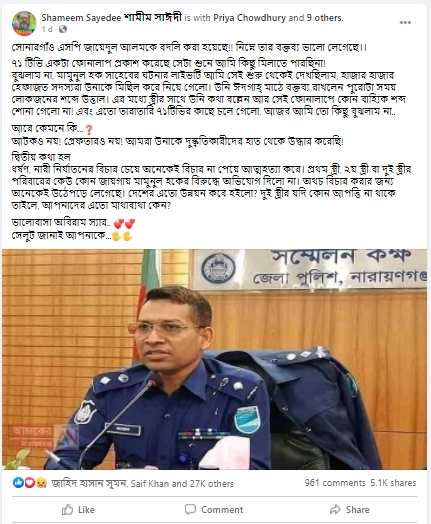This screenshot has width=431, height=524.
Task: View the 961 comments
Action: tap(335, 483)
